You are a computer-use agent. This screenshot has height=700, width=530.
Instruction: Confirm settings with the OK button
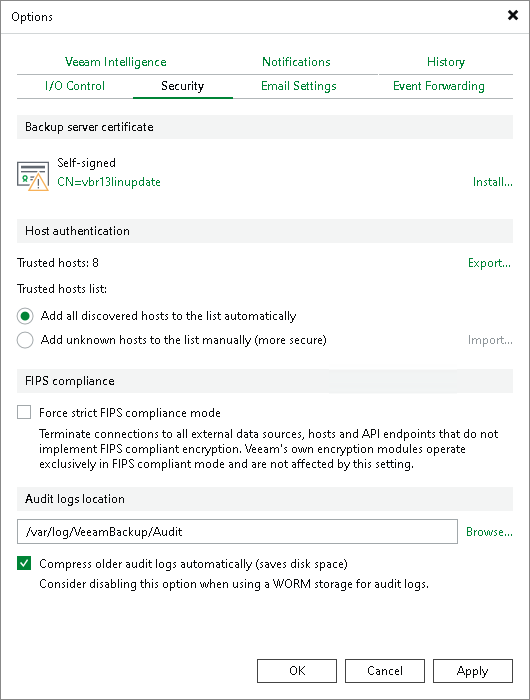297,671
